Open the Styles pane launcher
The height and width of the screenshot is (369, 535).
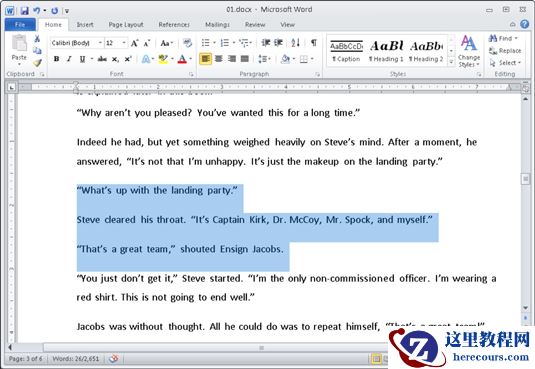[x=479, y=74]
